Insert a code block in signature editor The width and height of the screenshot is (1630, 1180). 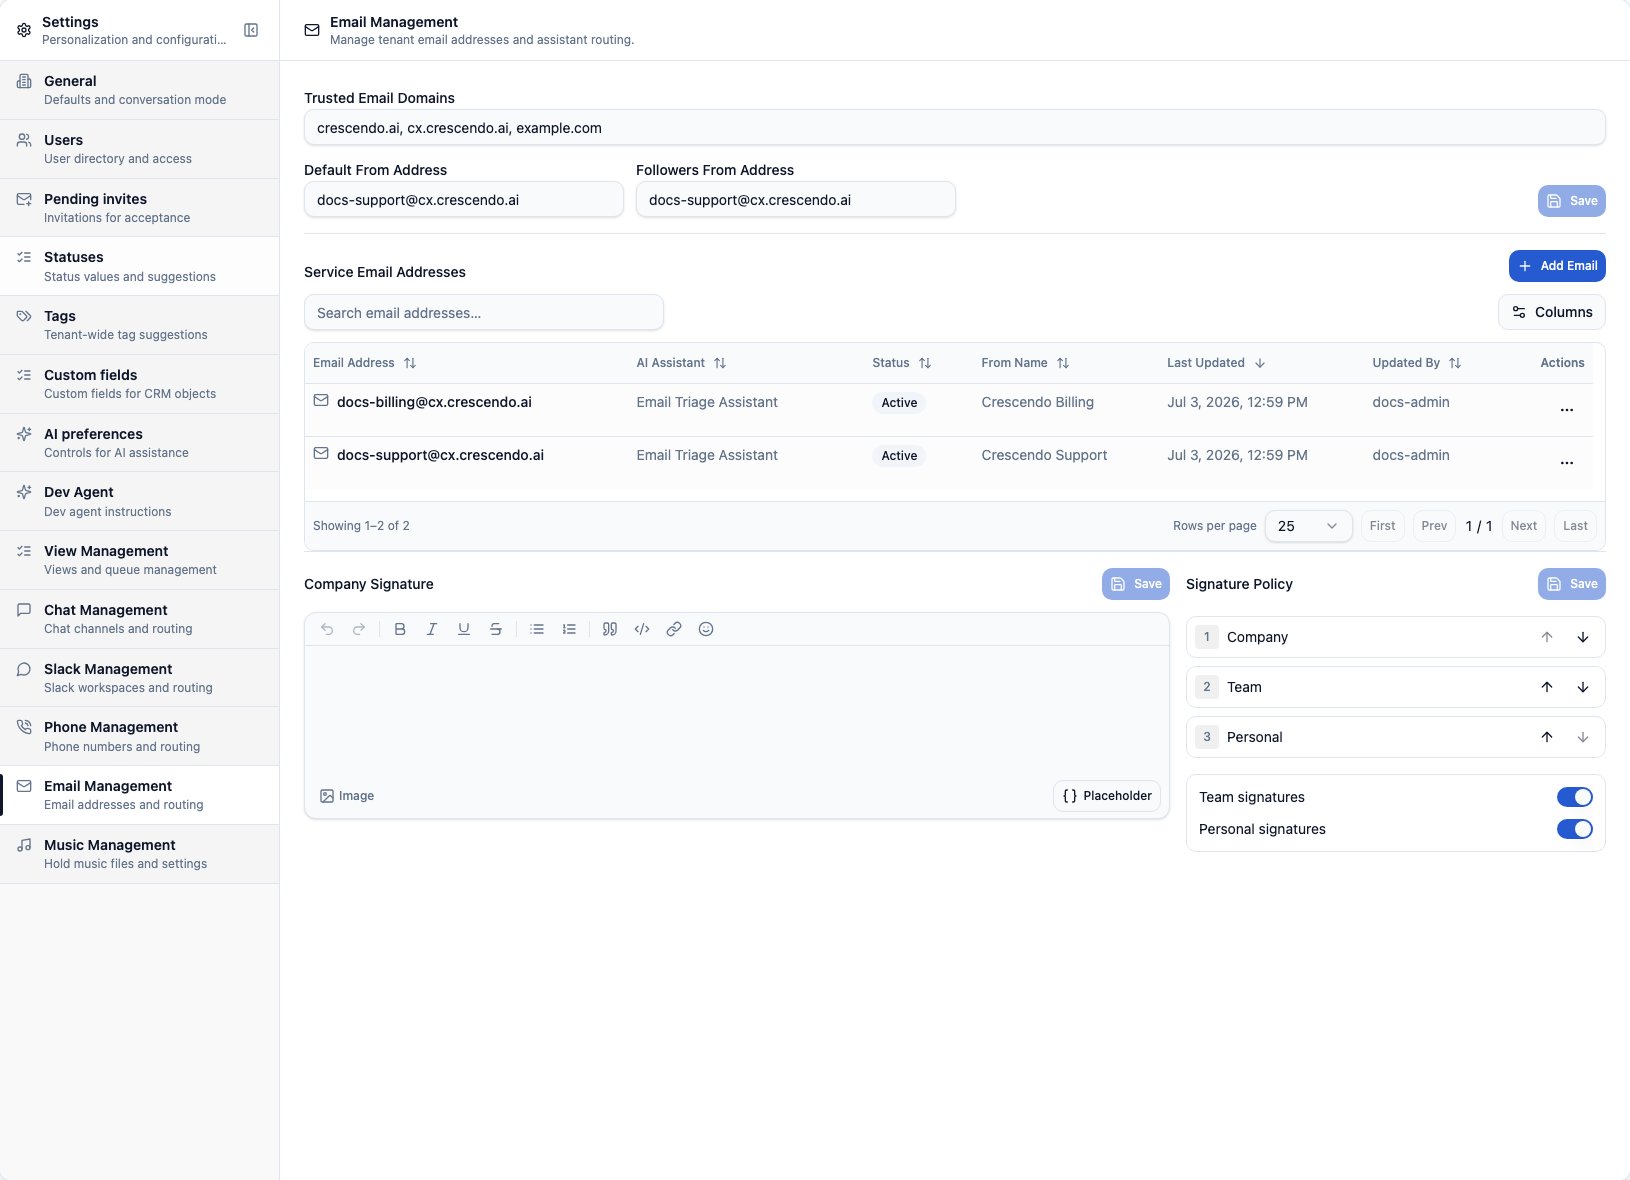click(x=642, y=629)
